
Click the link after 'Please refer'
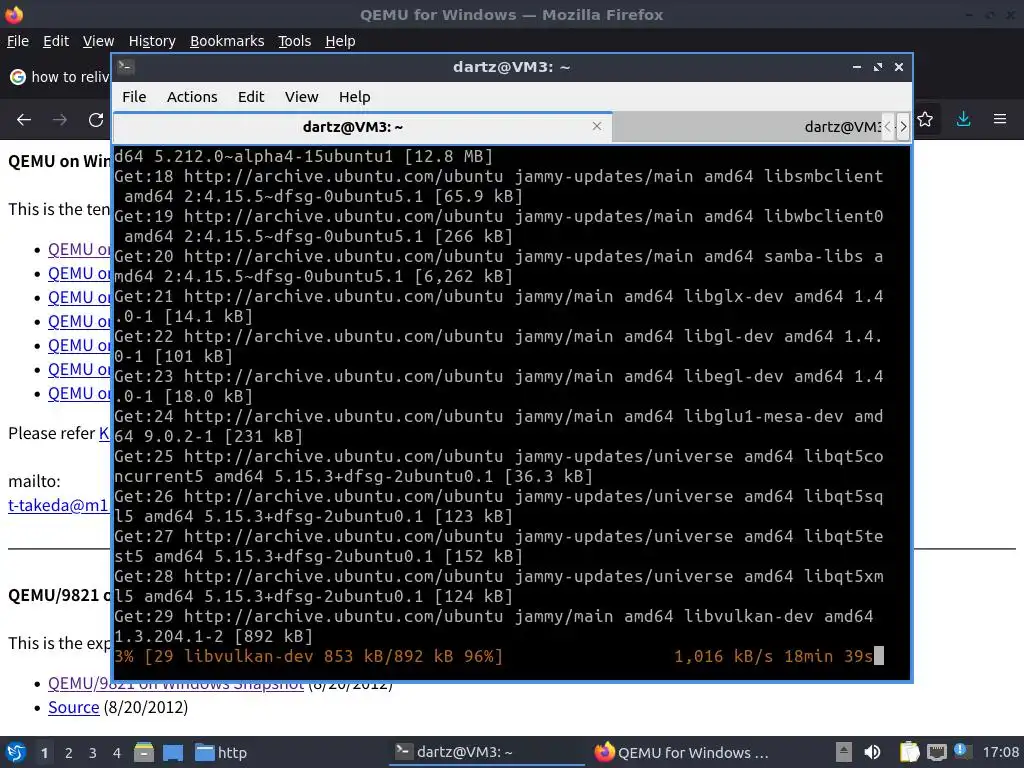coord(104,433)
